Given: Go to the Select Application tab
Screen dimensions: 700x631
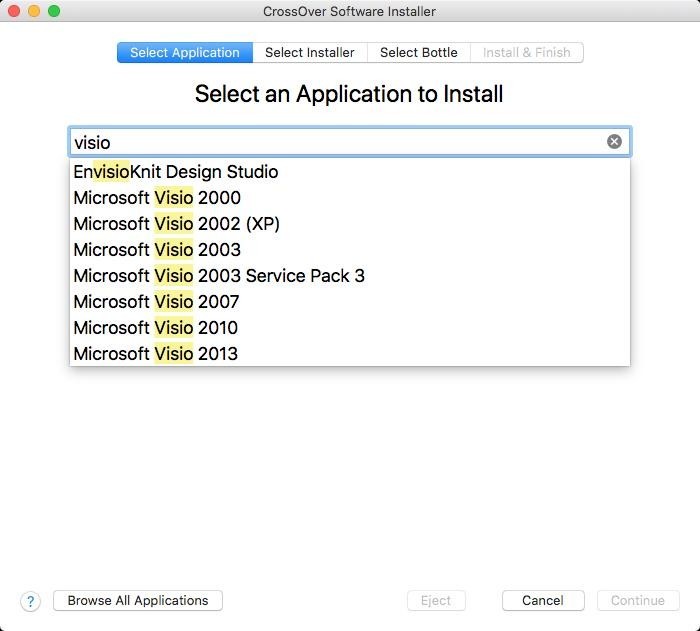Looking at the screenshot, I should [185, 52].
